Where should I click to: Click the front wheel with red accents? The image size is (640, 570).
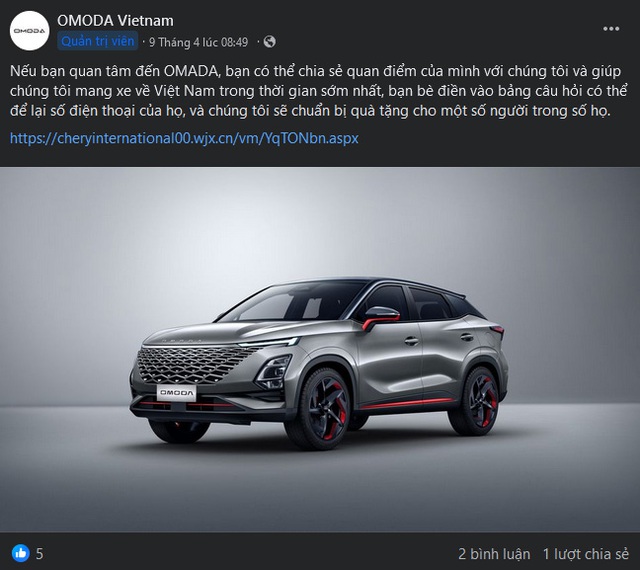[319, 409]
